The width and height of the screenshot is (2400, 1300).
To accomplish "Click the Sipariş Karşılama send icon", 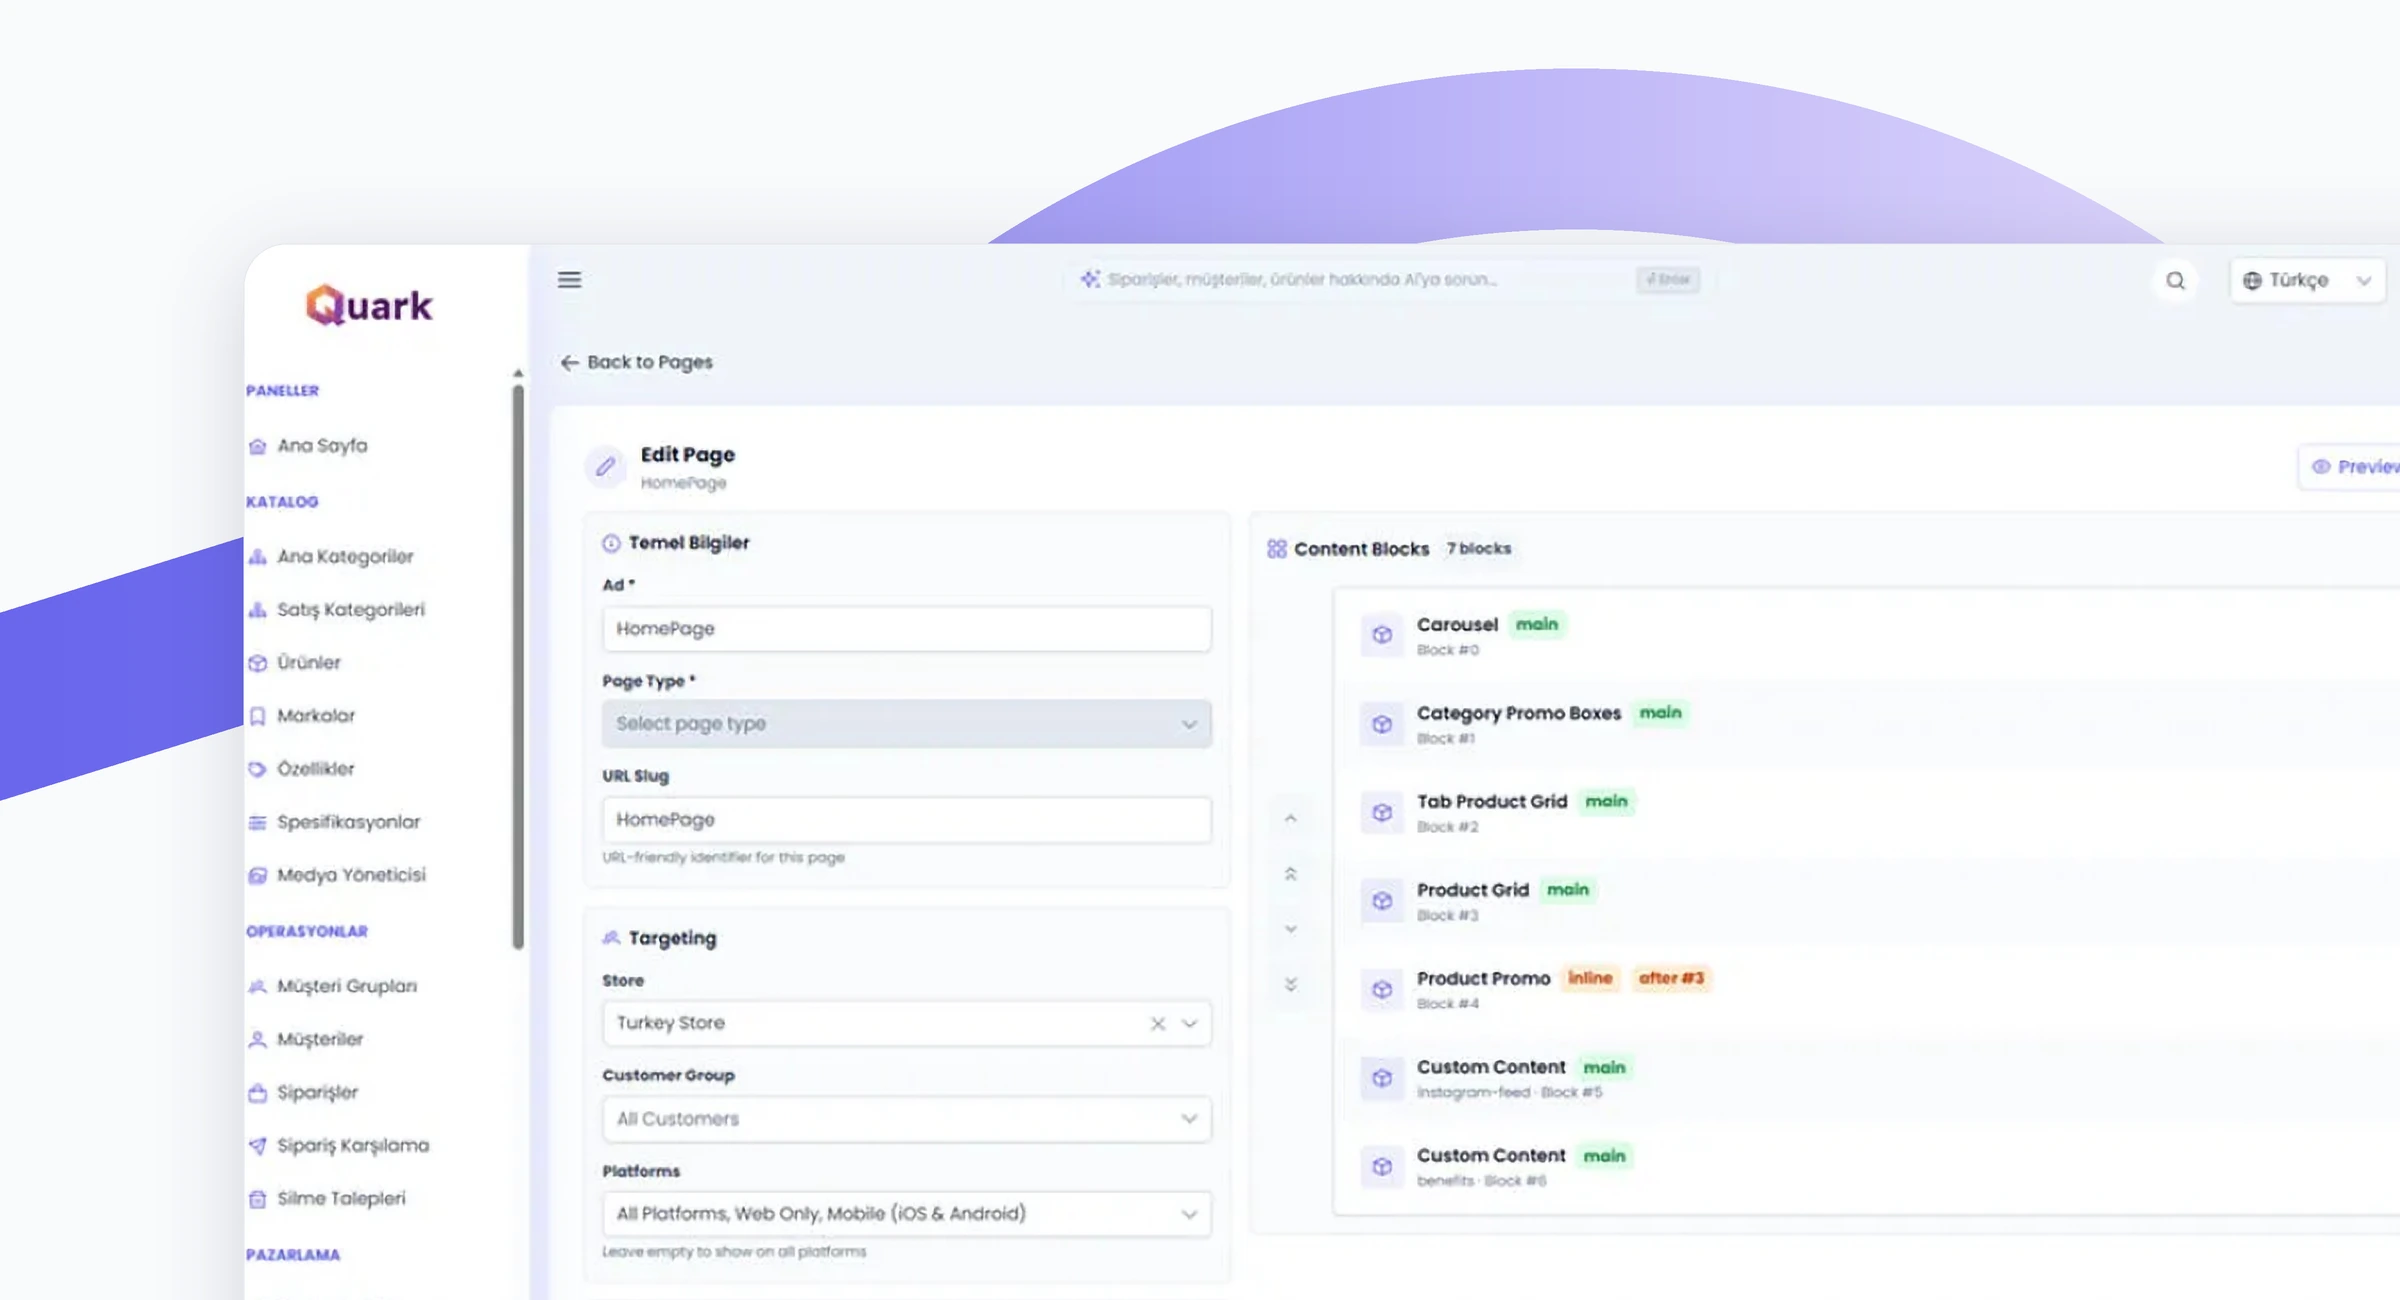I will click(x=257, y=1145).
